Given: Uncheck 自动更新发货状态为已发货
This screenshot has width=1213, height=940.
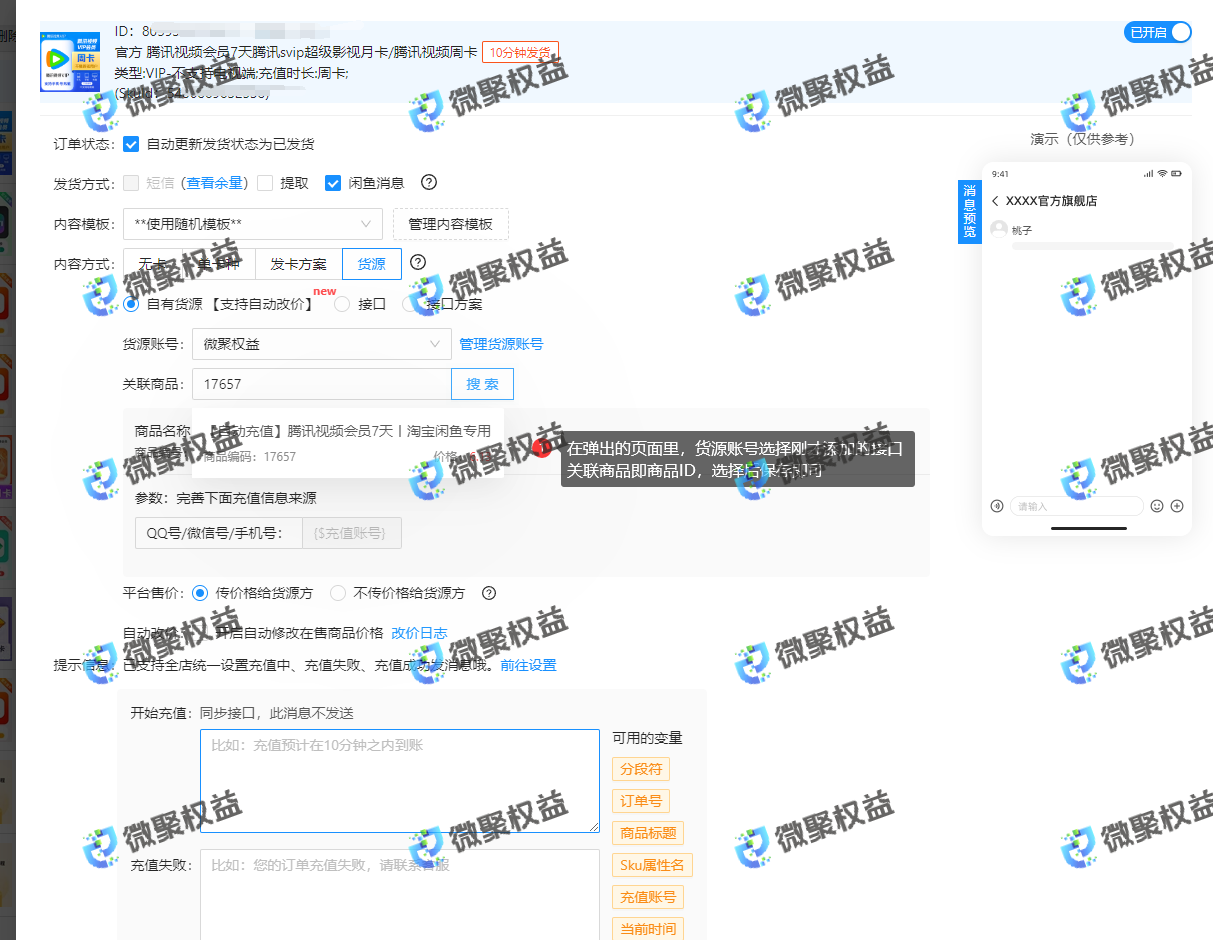Looking at the screenshot, I should [131, 144].
